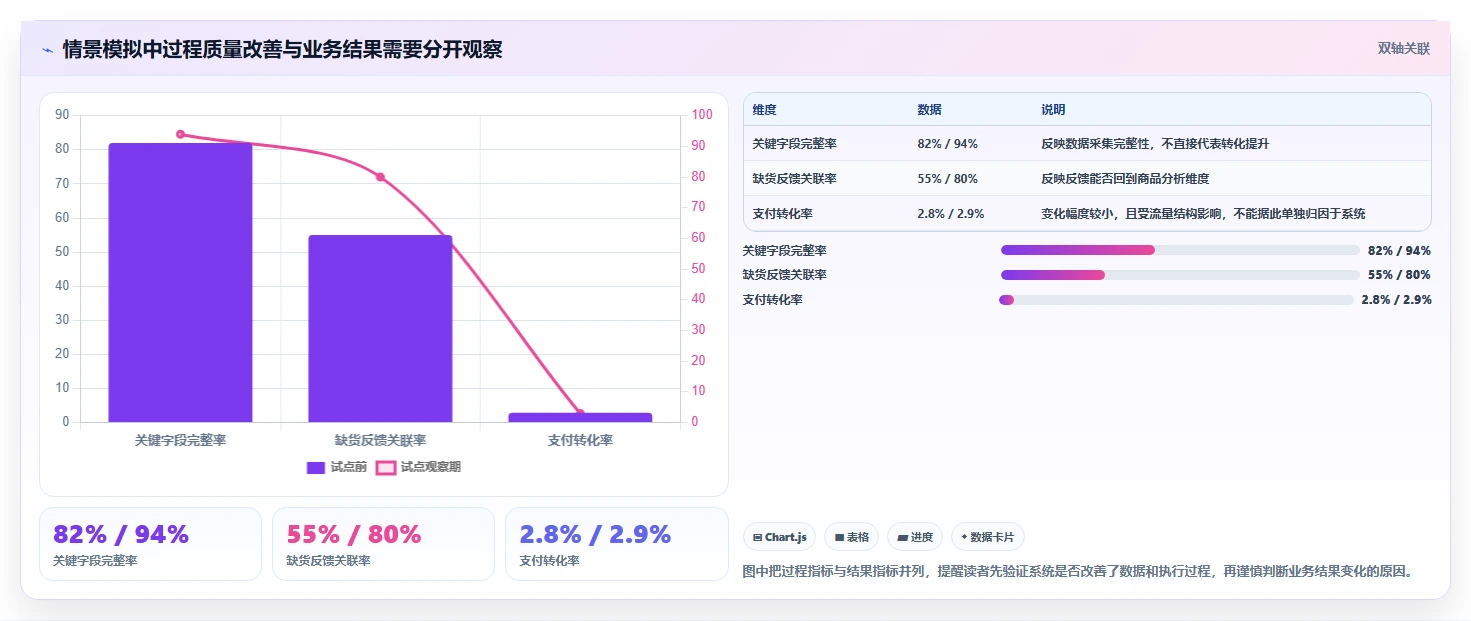Image resolution: width=1471 pixels, height=621 pixels.
Task: Click the chart x-axis label 支付转化率
Action: click(580, 440)
